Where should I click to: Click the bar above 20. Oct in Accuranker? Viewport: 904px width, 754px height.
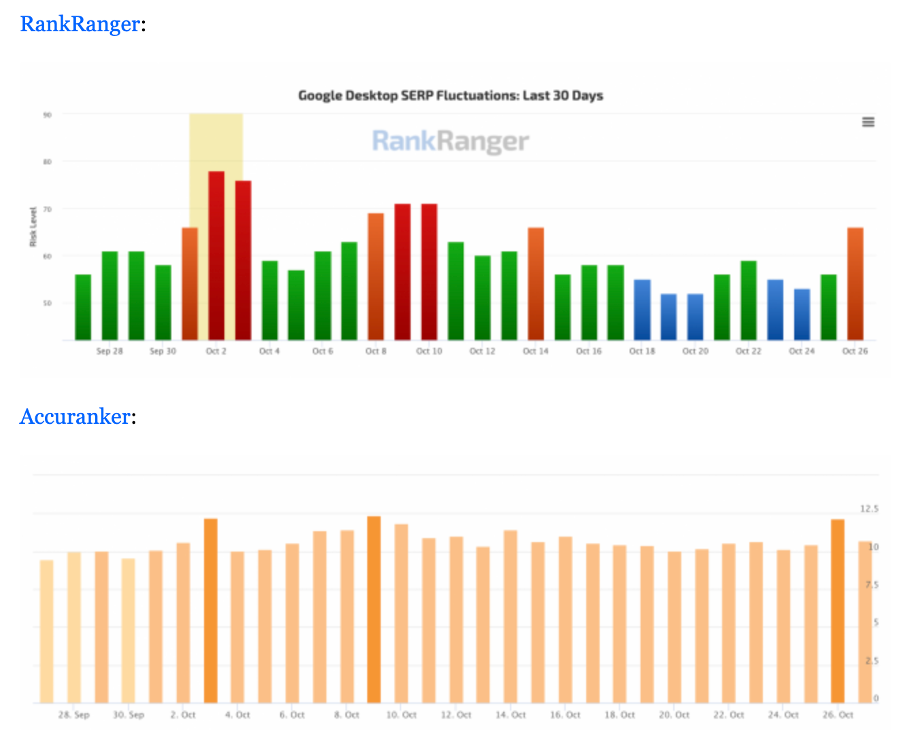[x=675, y=627]
